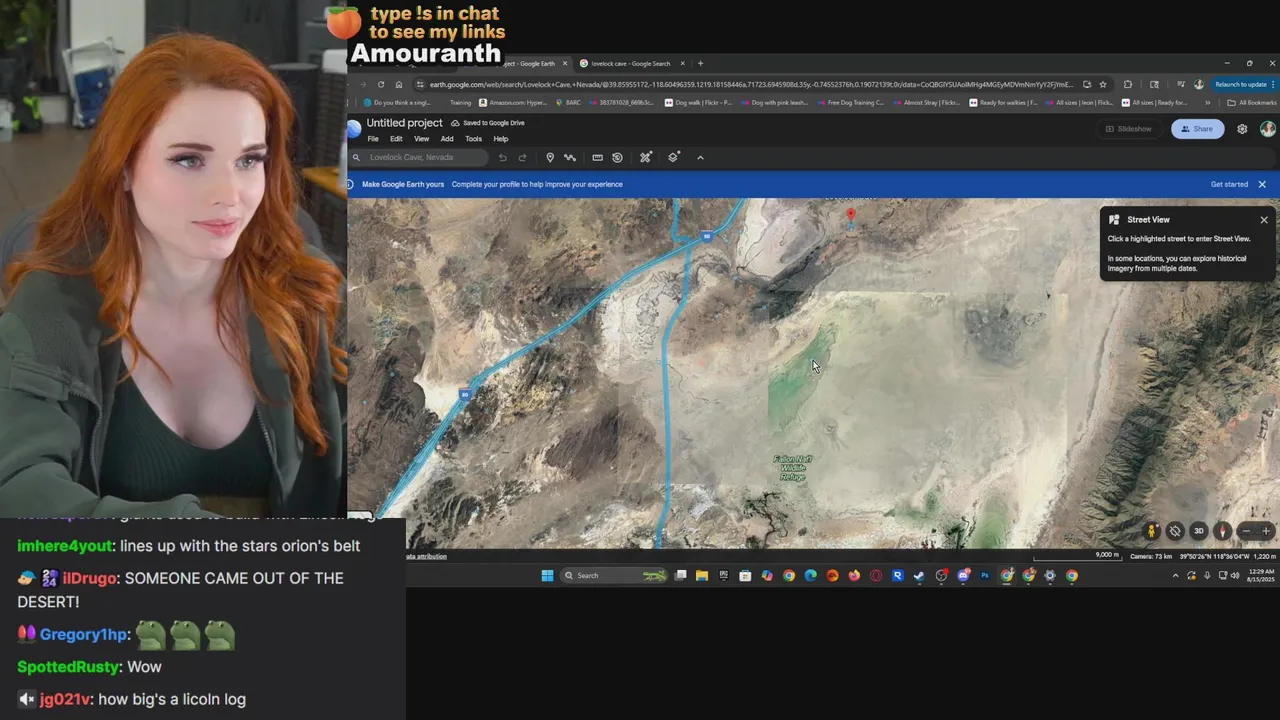Image resolution: width=1280 pixels, height=720 pixels.
Task: Toggle the globe rotation lock button
Action: point(1175,531)
